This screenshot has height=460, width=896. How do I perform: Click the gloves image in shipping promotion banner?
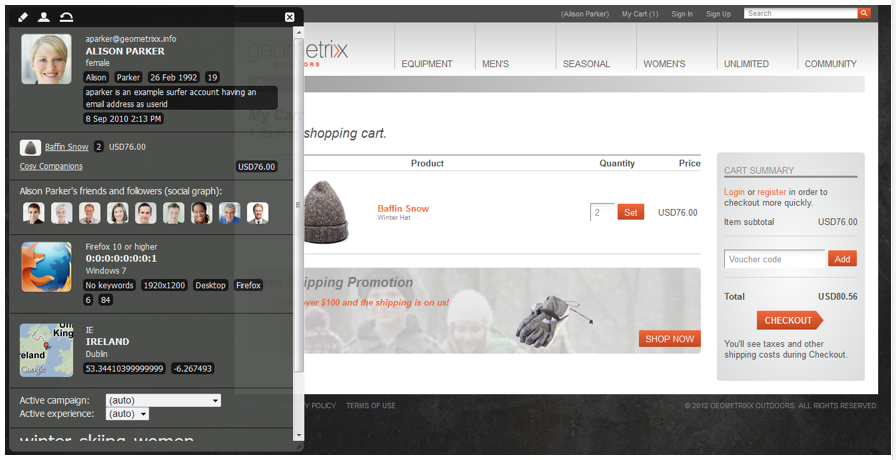pyautogui.click(x=552, y=321)
